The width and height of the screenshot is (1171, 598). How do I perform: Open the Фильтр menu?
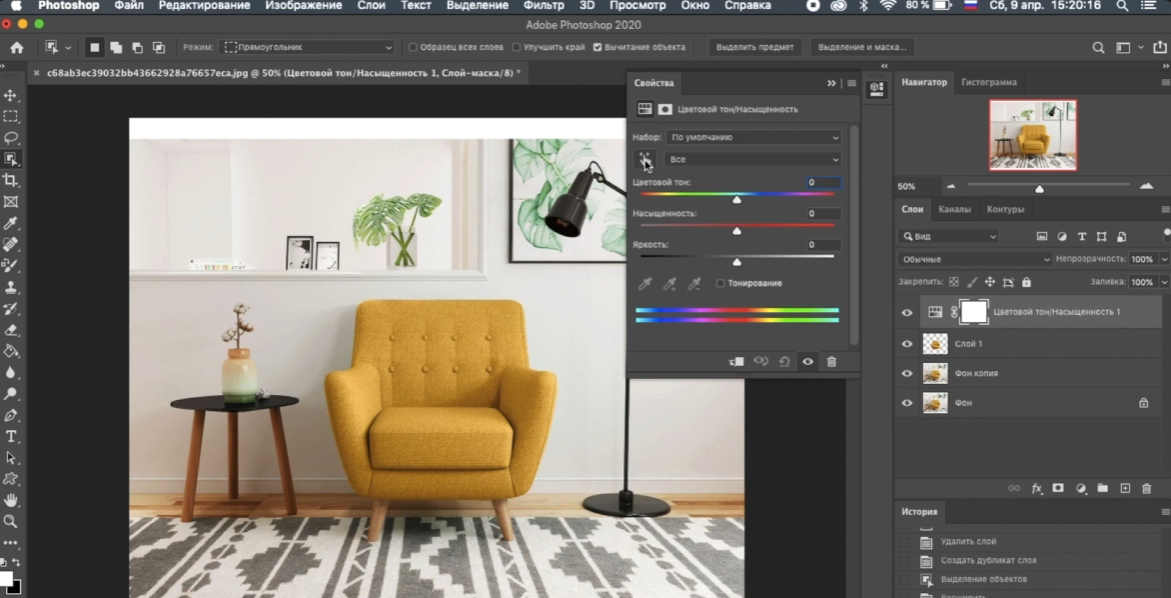(543, 5)
